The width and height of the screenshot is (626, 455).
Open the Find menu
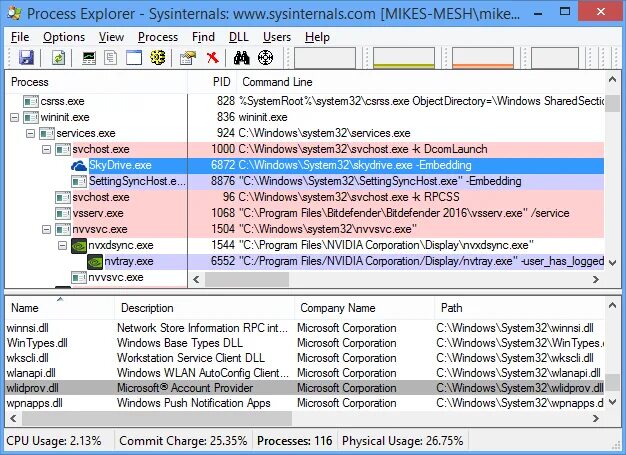click(x=203, y=37)
